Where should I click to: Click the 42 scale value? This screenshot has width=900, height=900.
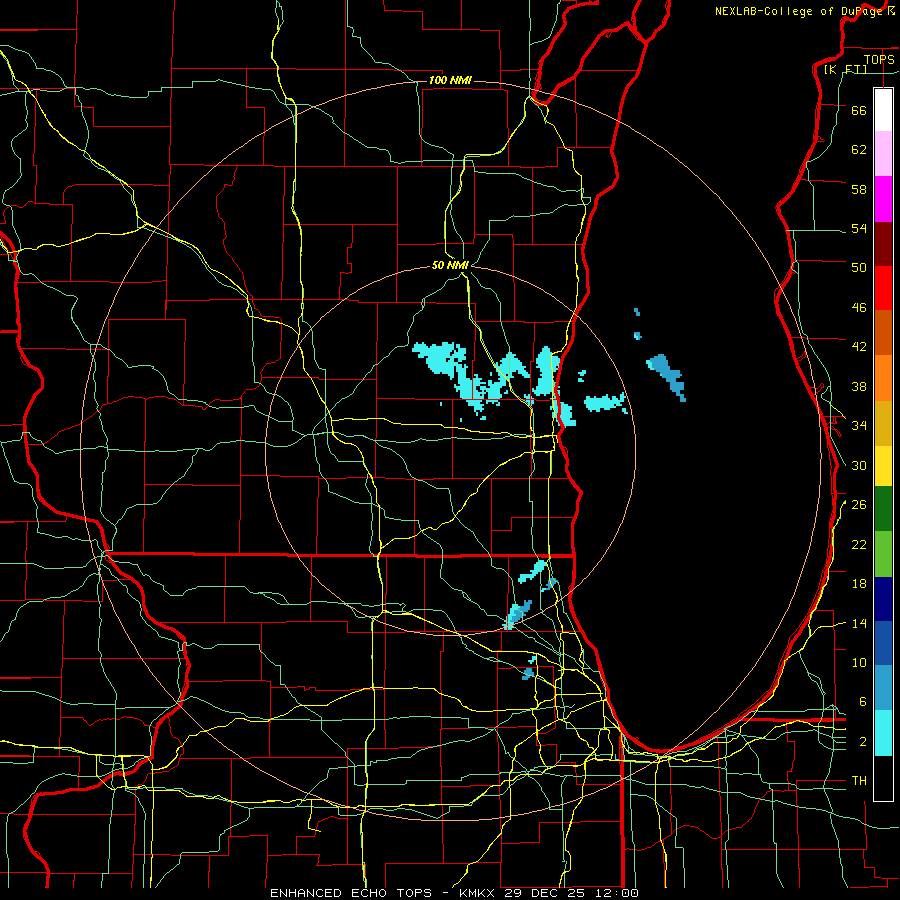859,347
